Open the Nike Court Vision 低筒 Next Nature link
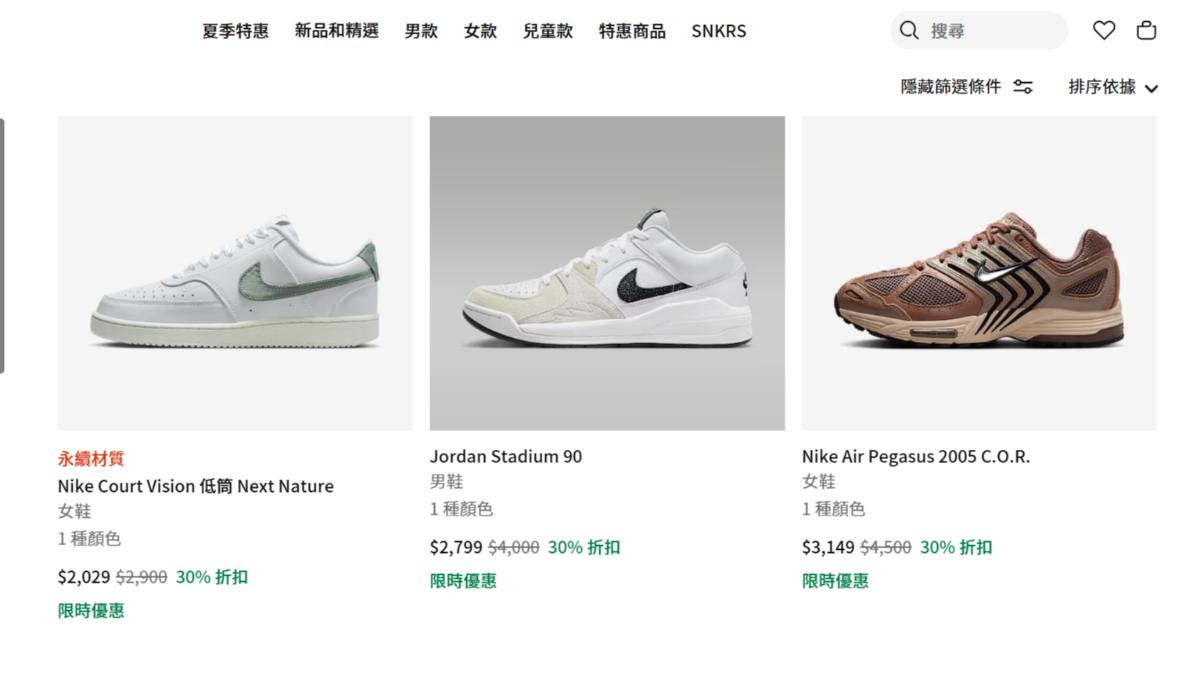Viewport: 1200px width, 675px height. coord(195,486)
